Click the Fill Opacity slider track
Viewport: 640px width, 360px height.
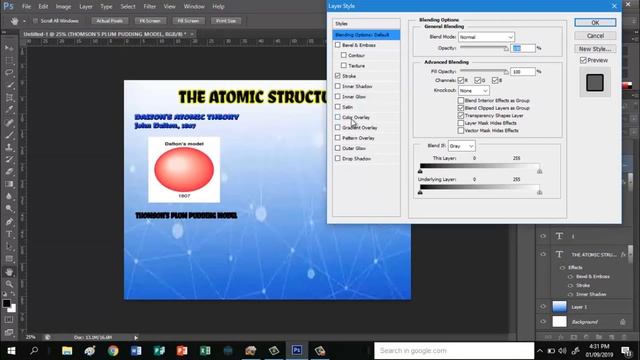pos(484,72)
